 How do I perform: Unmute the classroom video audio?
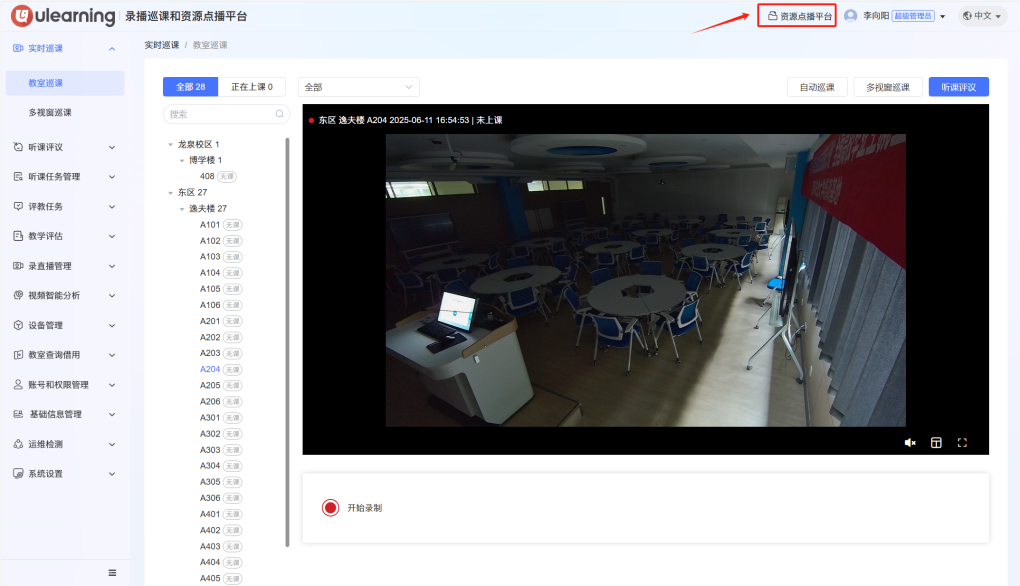tap(910, 442)
